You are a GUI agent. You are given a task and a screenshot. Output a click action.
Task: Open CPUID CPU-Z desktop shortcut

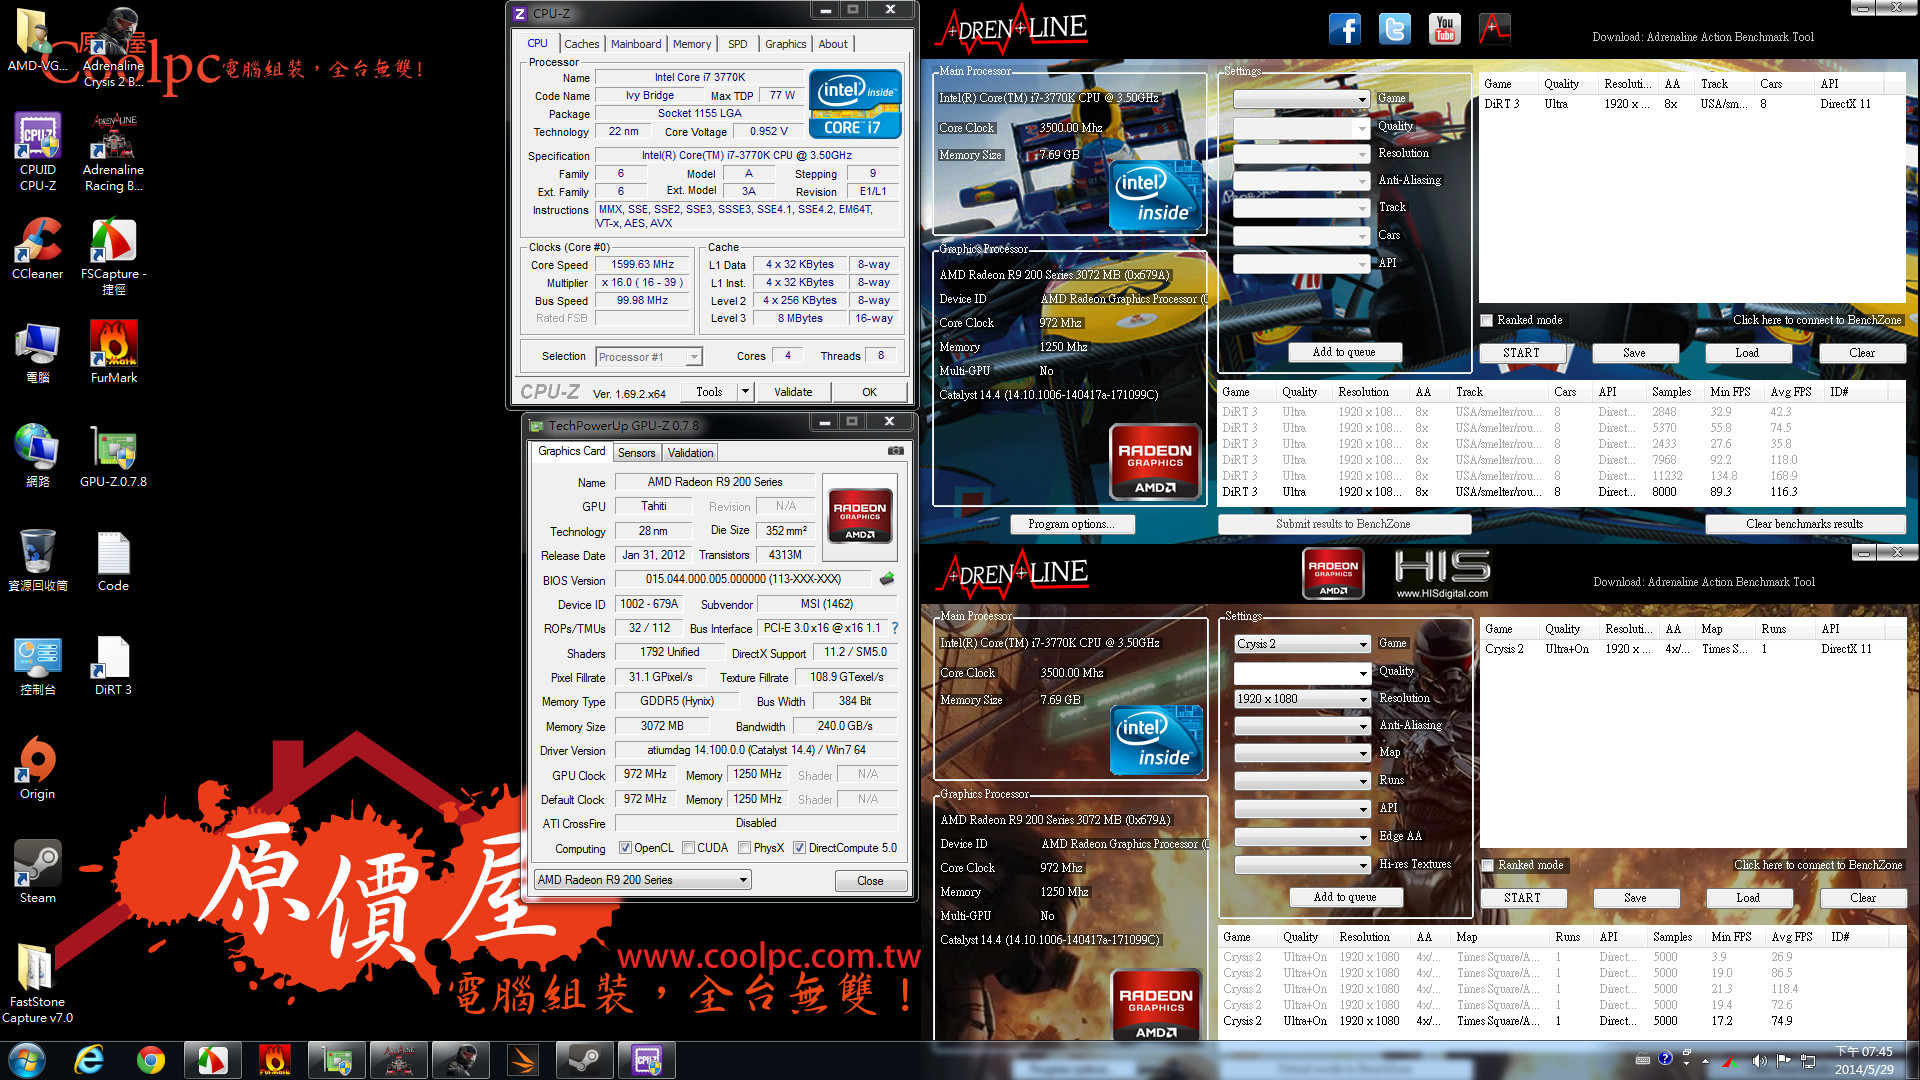(x=38, y=151)
